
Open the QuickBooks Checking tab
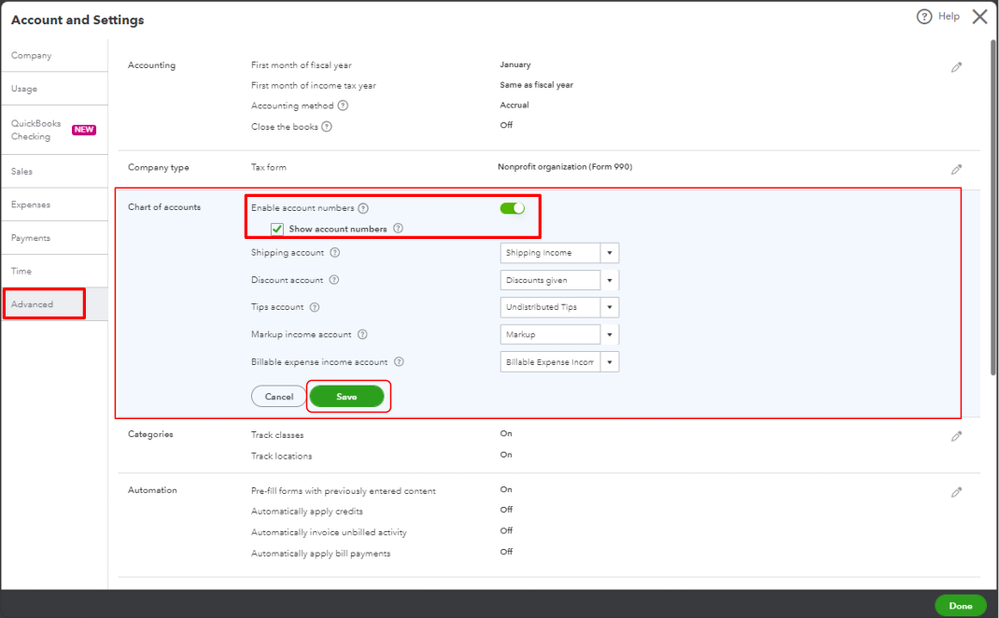[x=54, y=130]
